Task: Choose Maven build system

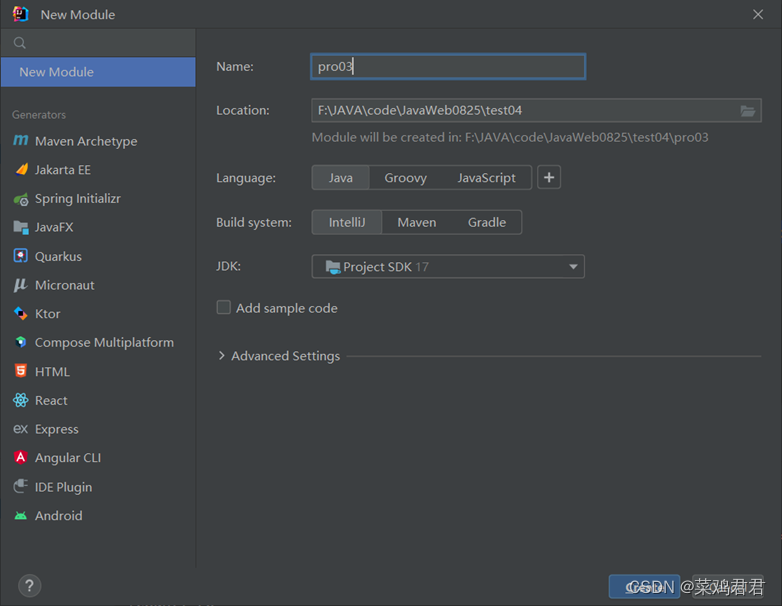Action: pos(417,222)
